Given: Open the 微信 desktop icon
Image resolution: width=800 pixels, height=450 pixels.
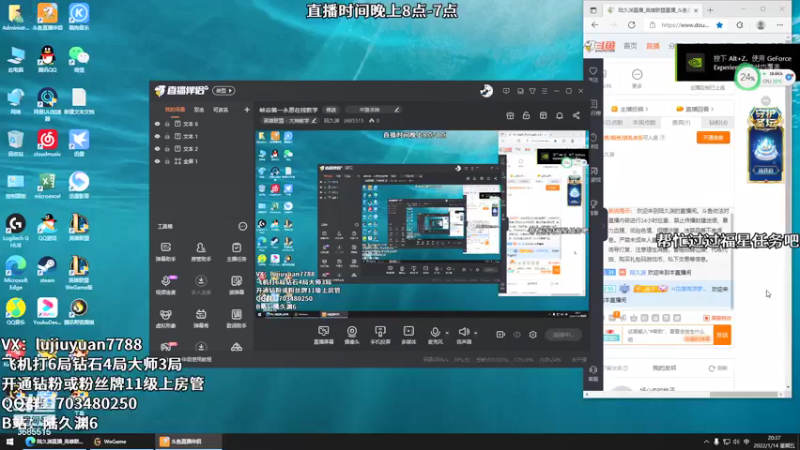Looking at the screenshot, I should (79, 59).
